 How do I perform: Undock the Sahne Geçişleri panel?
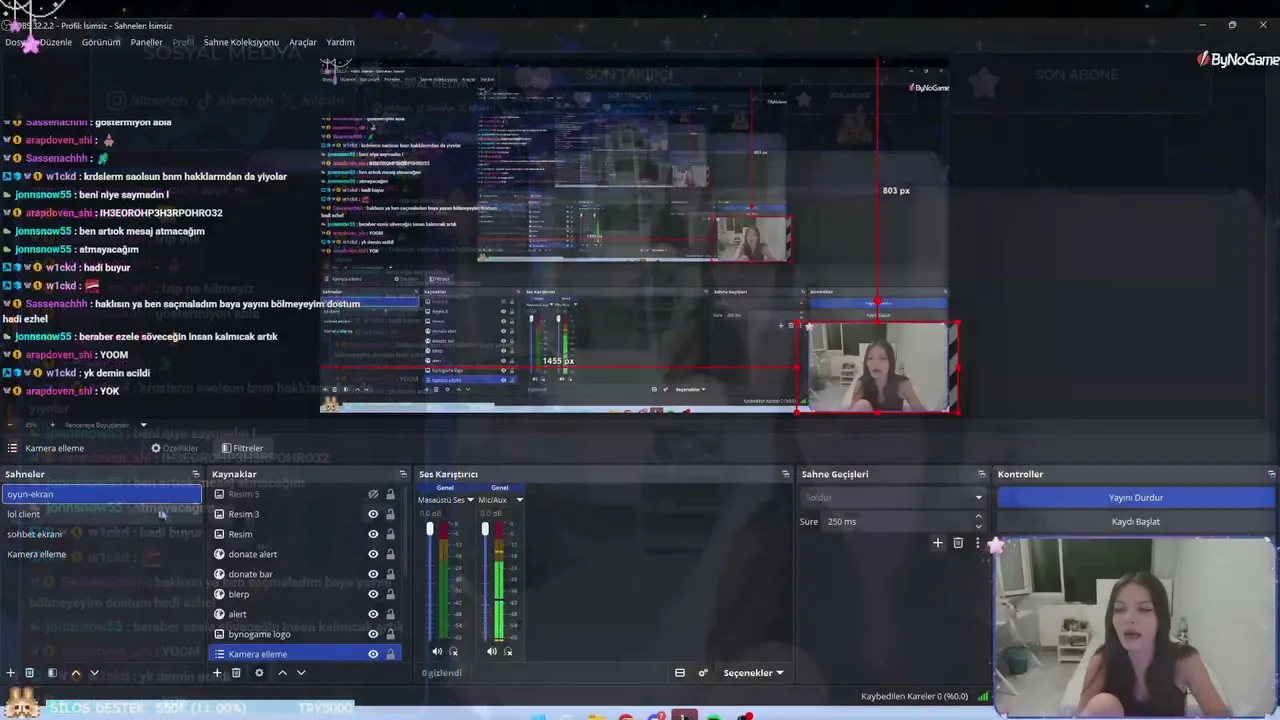tap(982, 474)
